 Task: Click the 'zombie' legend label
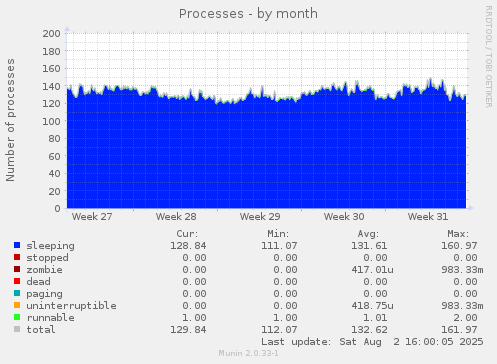click(x=44, y=270)
